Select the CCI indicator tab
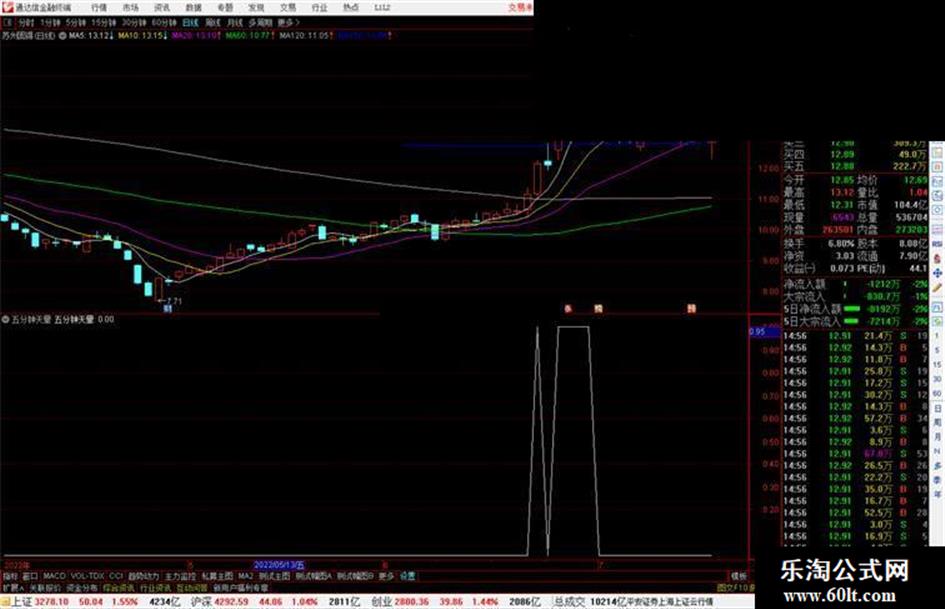Image resolution: width=945 pixels, height=609 pixels. (116, 576)
